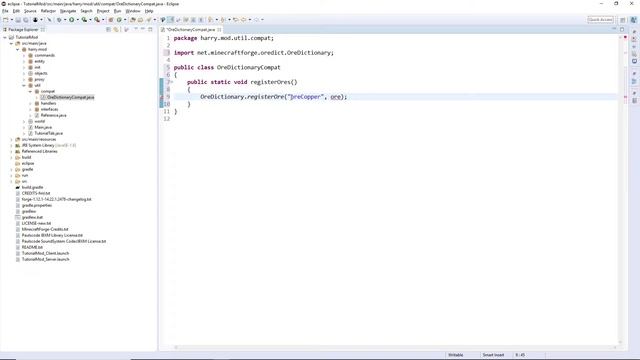Click the Search flashlight toolbar icon
Screen dimensions: 640x360
pyautogui.click(x=148, y=20)
